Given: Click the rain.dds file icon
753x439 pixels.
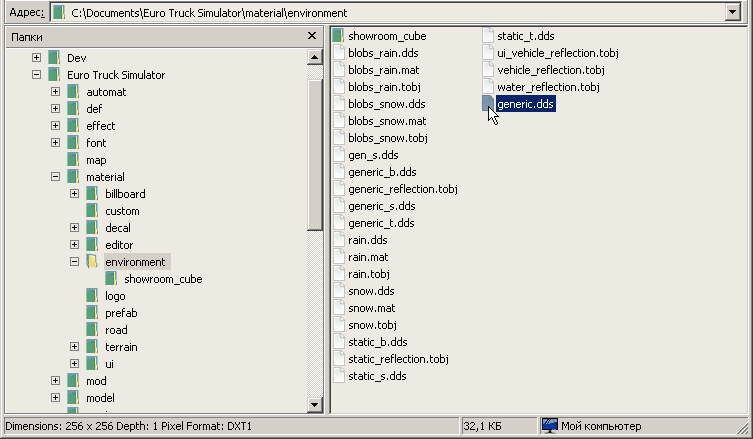Looking at the screenshot, I should (339, 240).
